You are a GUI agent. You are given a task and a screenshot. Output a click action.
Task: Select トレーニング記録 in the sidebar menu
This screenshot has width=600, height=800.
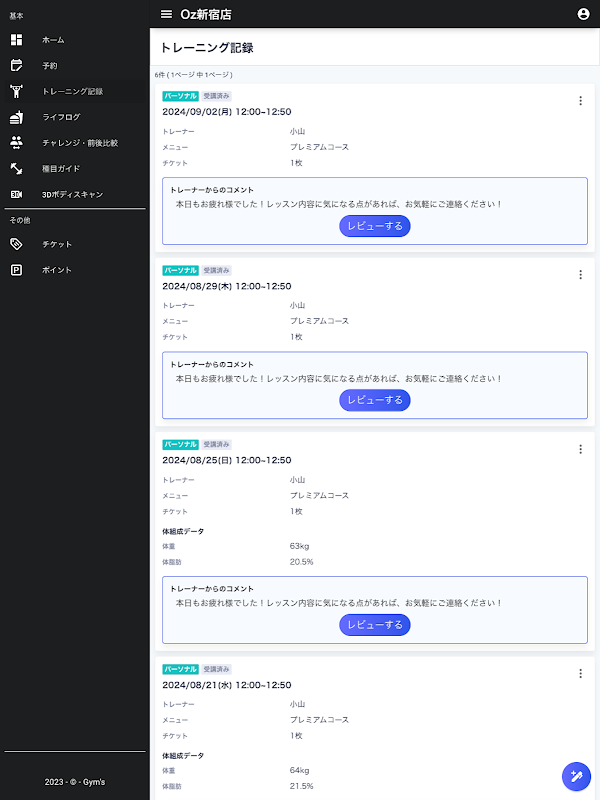(x=72, y=91)
